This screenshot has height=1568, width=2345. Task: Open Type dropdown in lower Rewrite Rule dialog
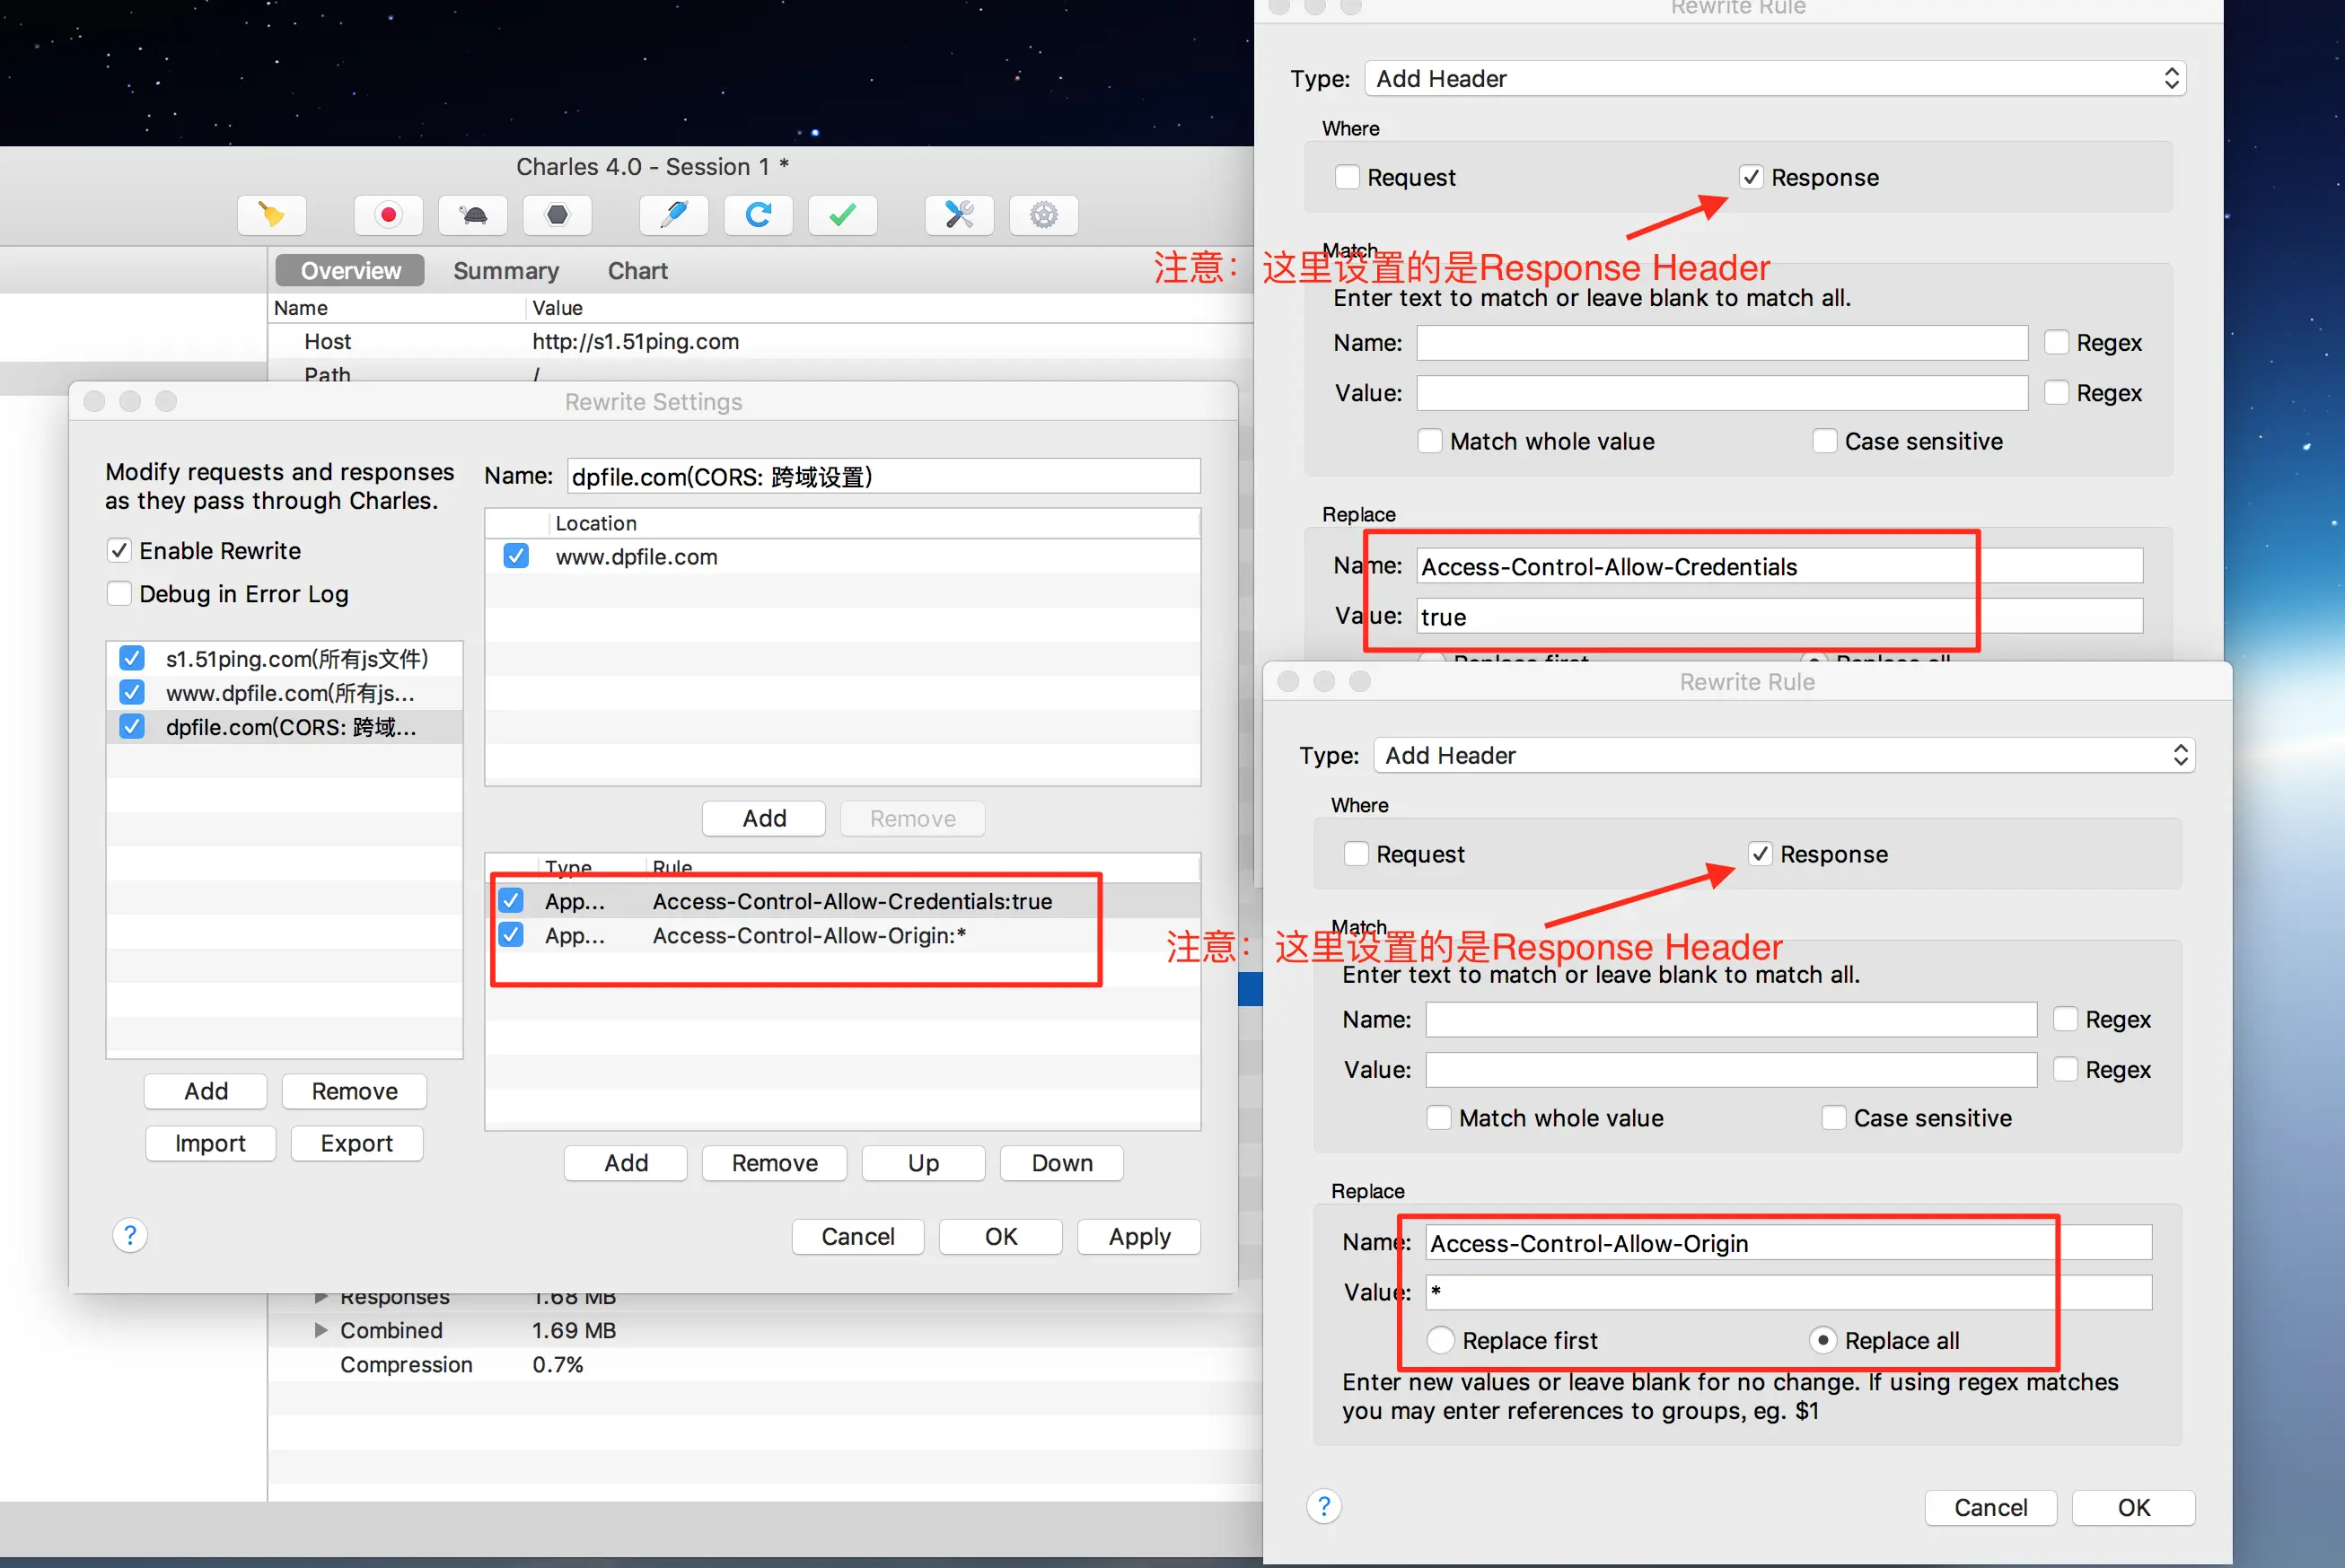(1783, 755)
